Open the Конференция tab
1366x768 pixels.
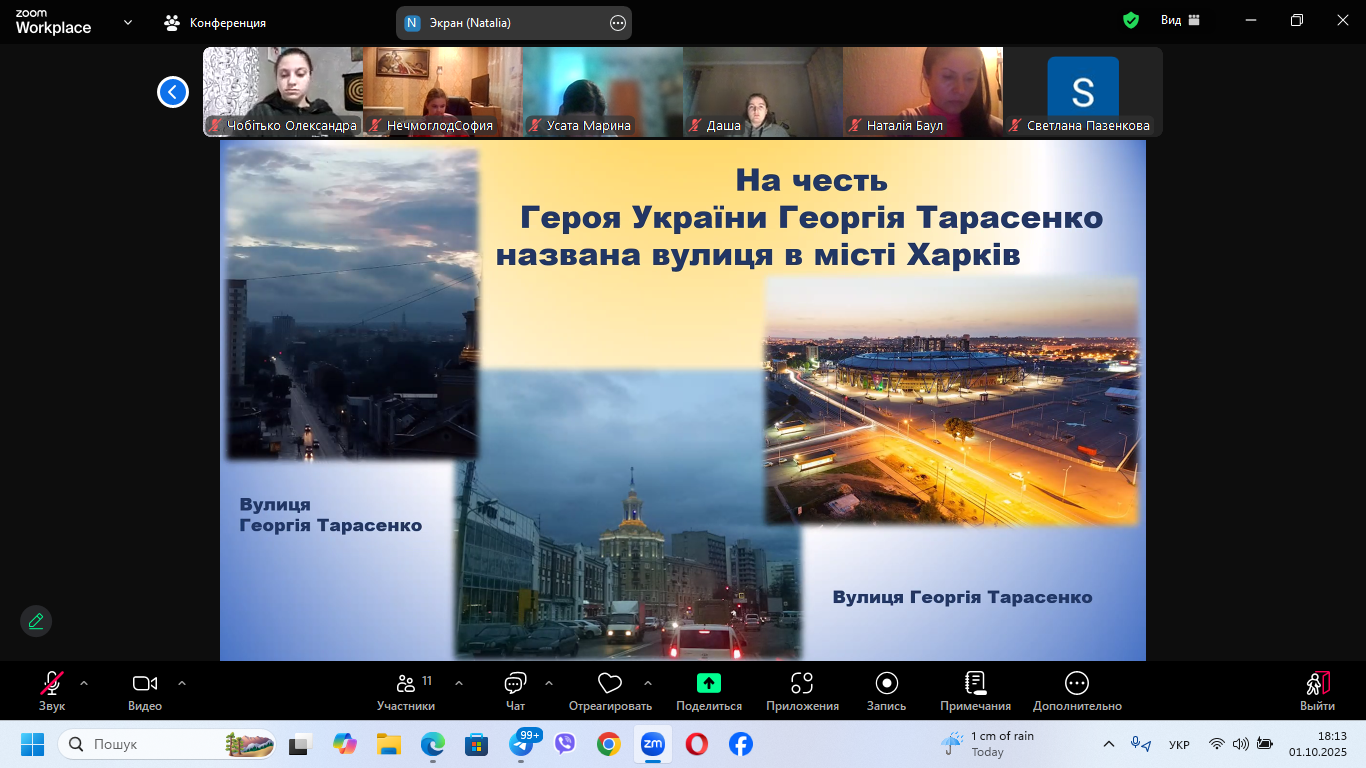216,22
